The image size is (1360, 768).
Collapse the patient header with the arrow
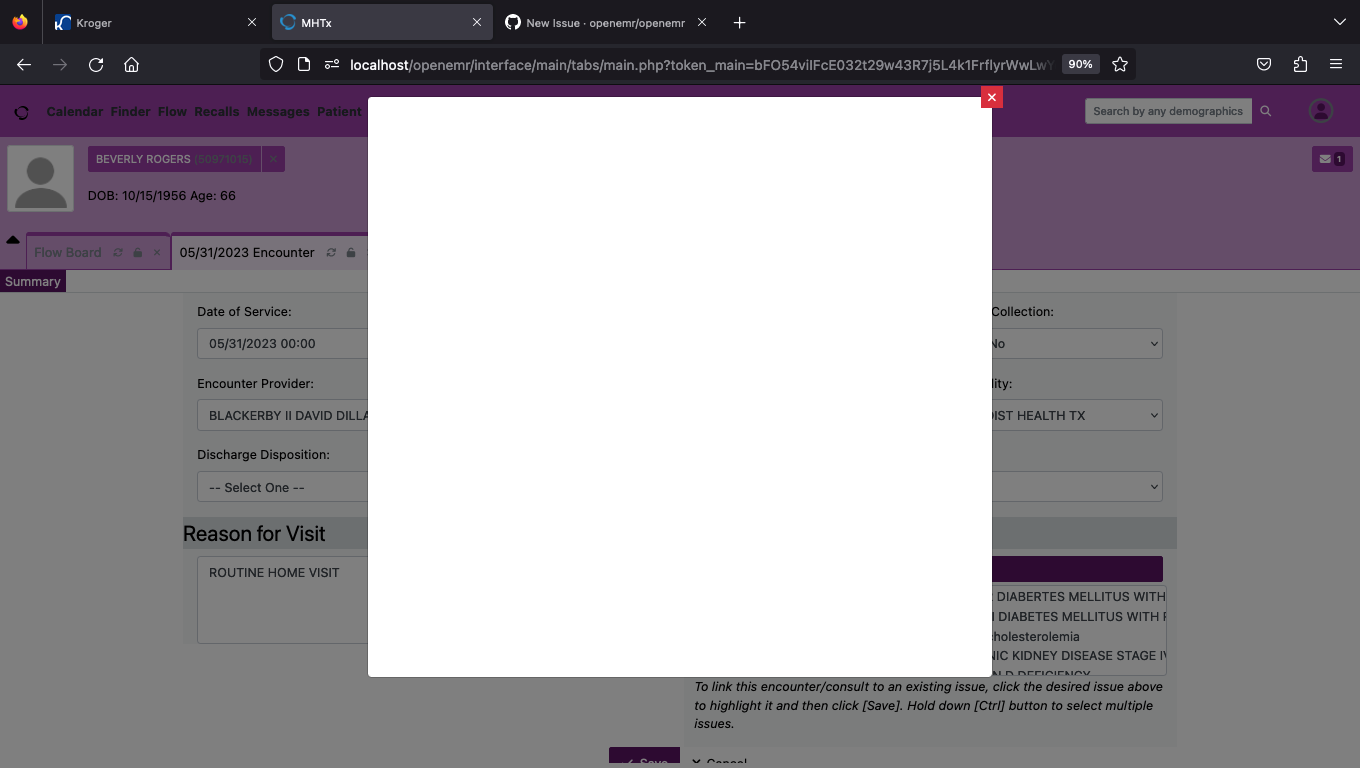pos(13,239)
